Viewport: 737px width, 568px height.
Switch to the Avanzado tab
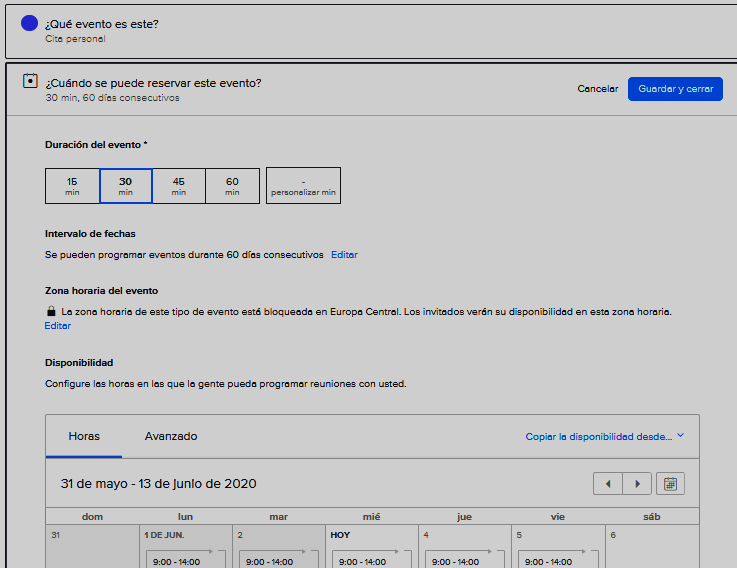[x=171, y=437]
